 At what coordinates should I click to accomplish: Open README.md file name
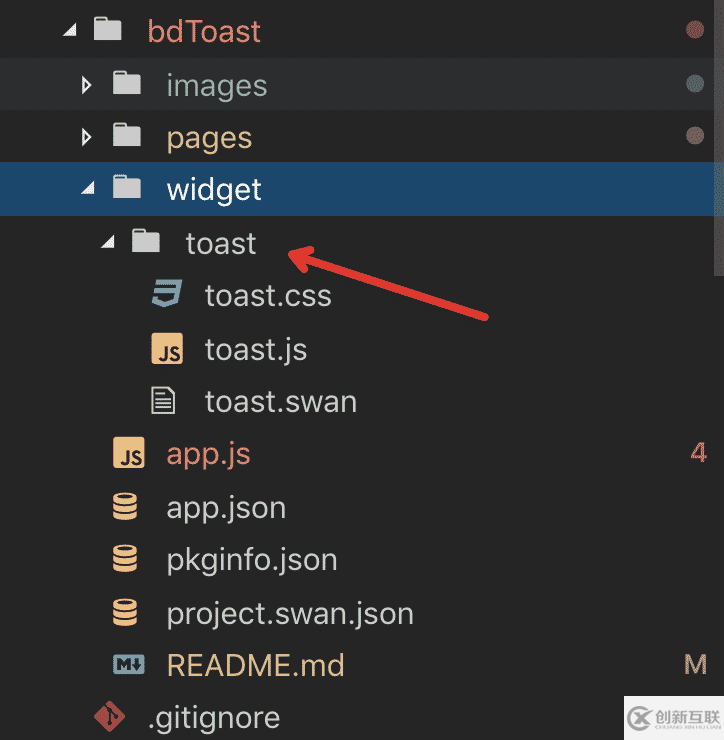point(255,665)
